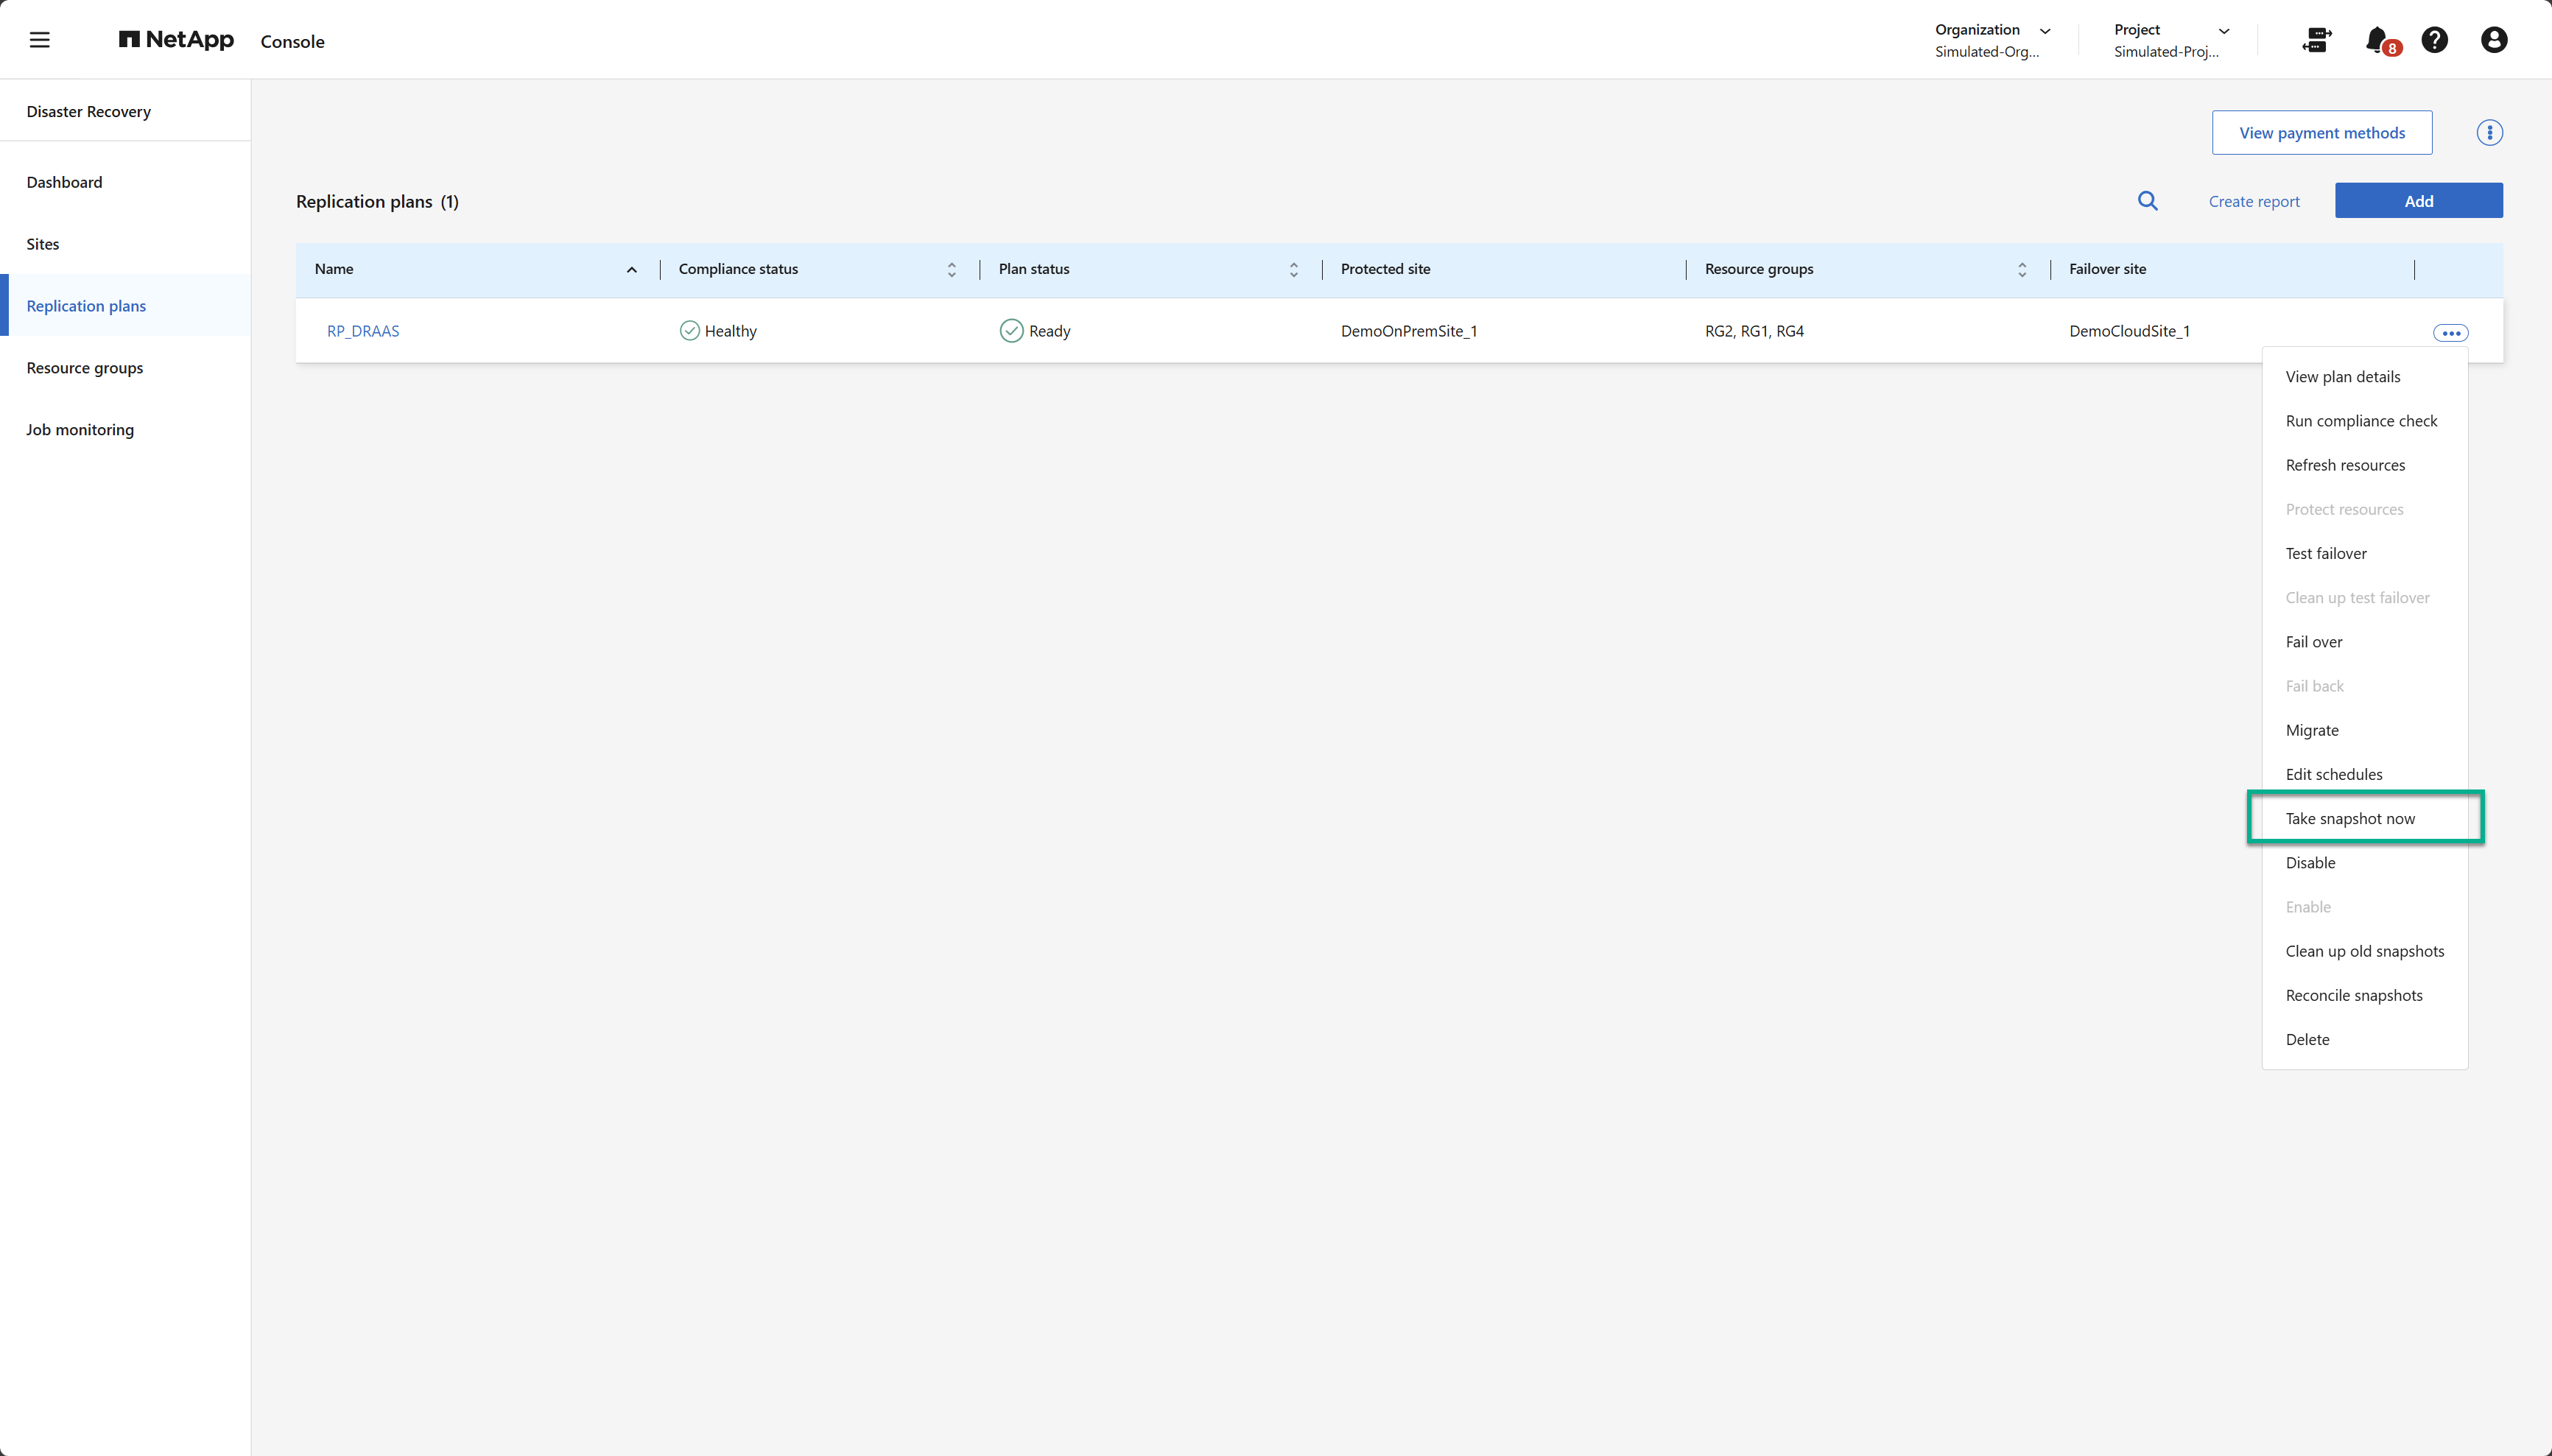Click the agents server icon in header

(2316, 40)
